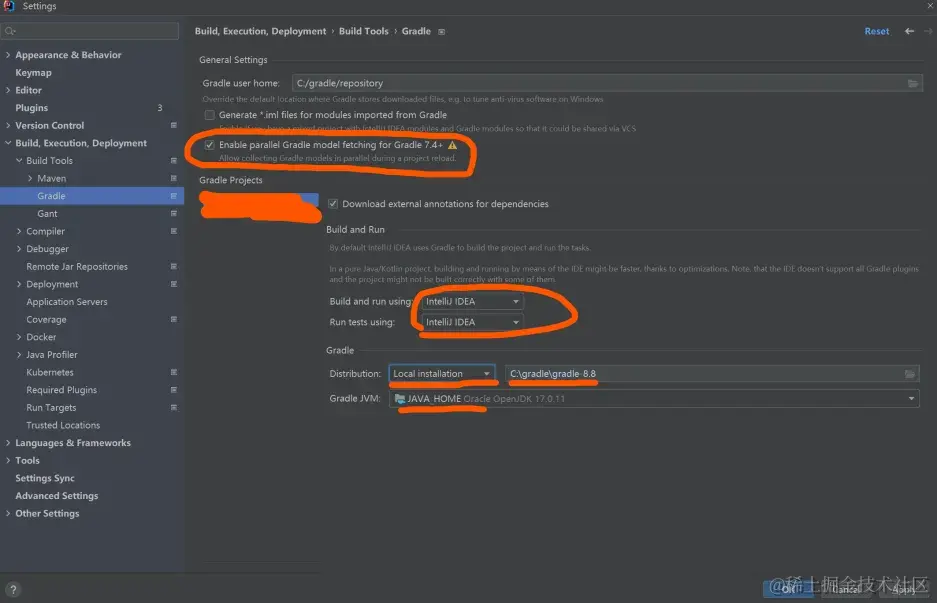
Task: Go back with the left arrow
Action: pyautogui.click(x=909, y=31)
